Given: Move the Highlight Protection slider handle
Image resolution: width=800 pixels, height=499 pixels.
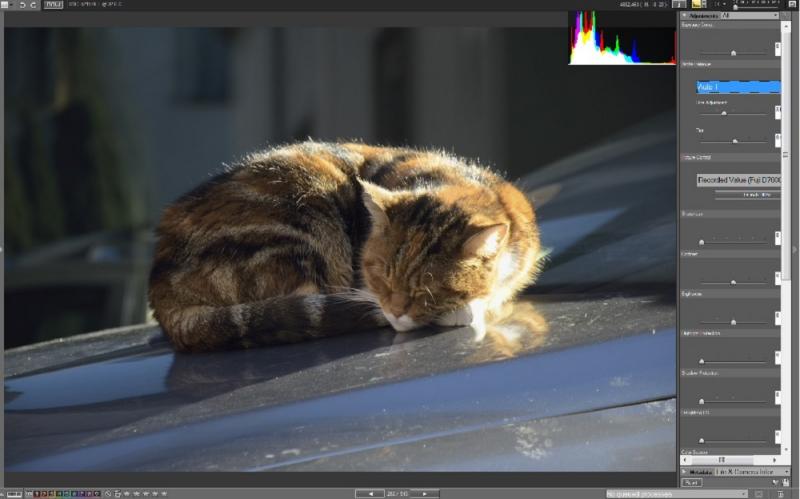Looking at the screenshot, I should (x=701, y=361).
